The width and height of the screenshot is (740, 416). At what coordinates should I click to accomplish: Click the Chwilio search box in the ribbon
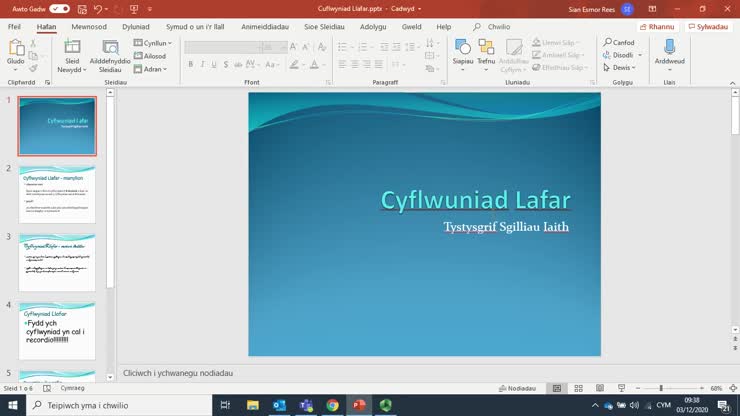tap(493, 27)
